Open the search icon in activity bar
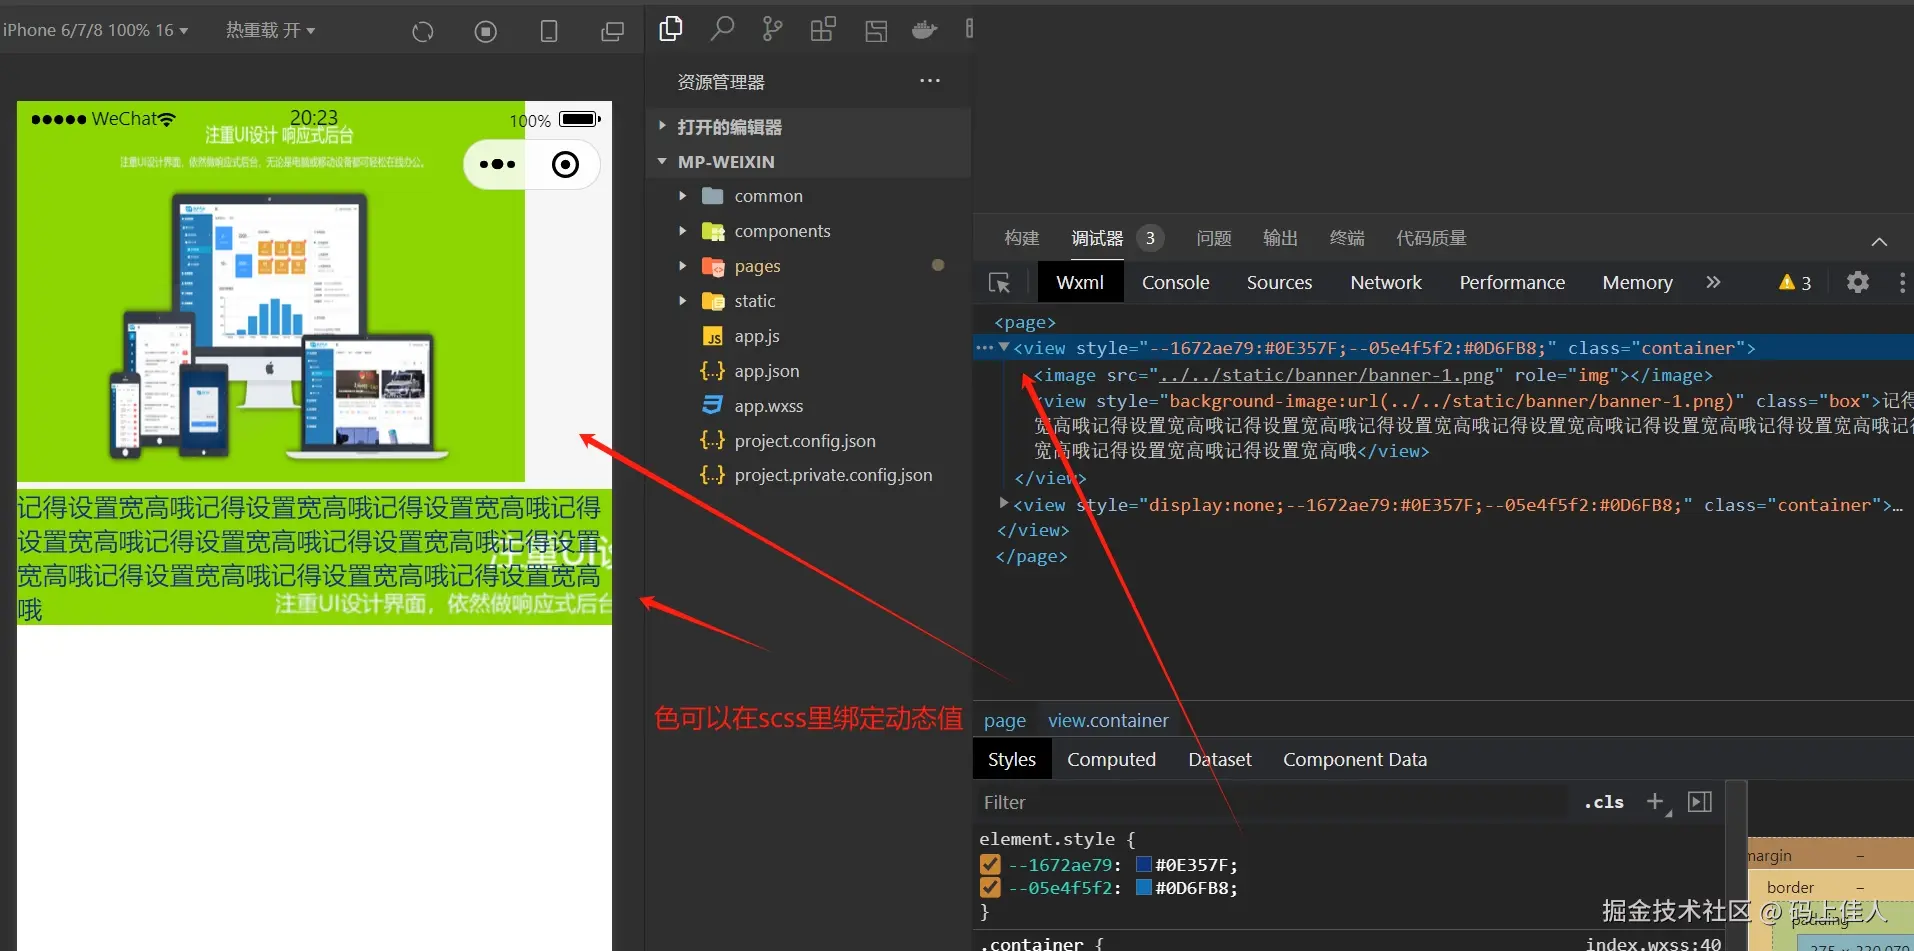Image resolution: width=1914 pixels, height=951 pixels. coord(722,29)
